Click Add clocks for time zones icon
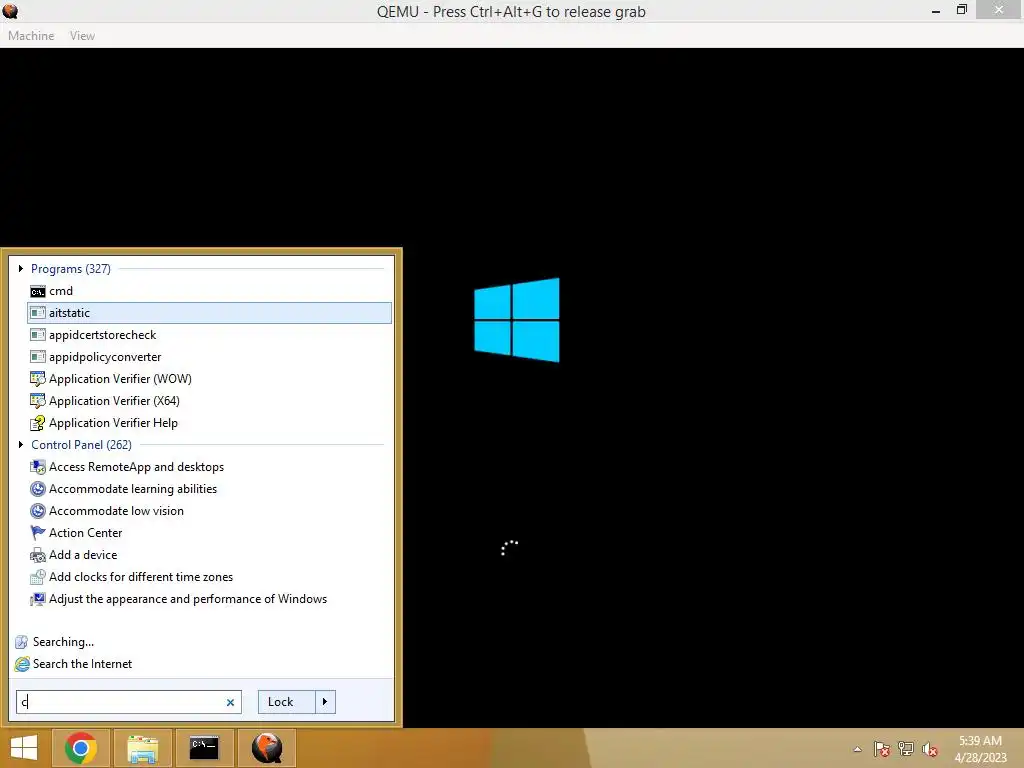This screenshot has height=768, width=1024. tap(38, 577)
